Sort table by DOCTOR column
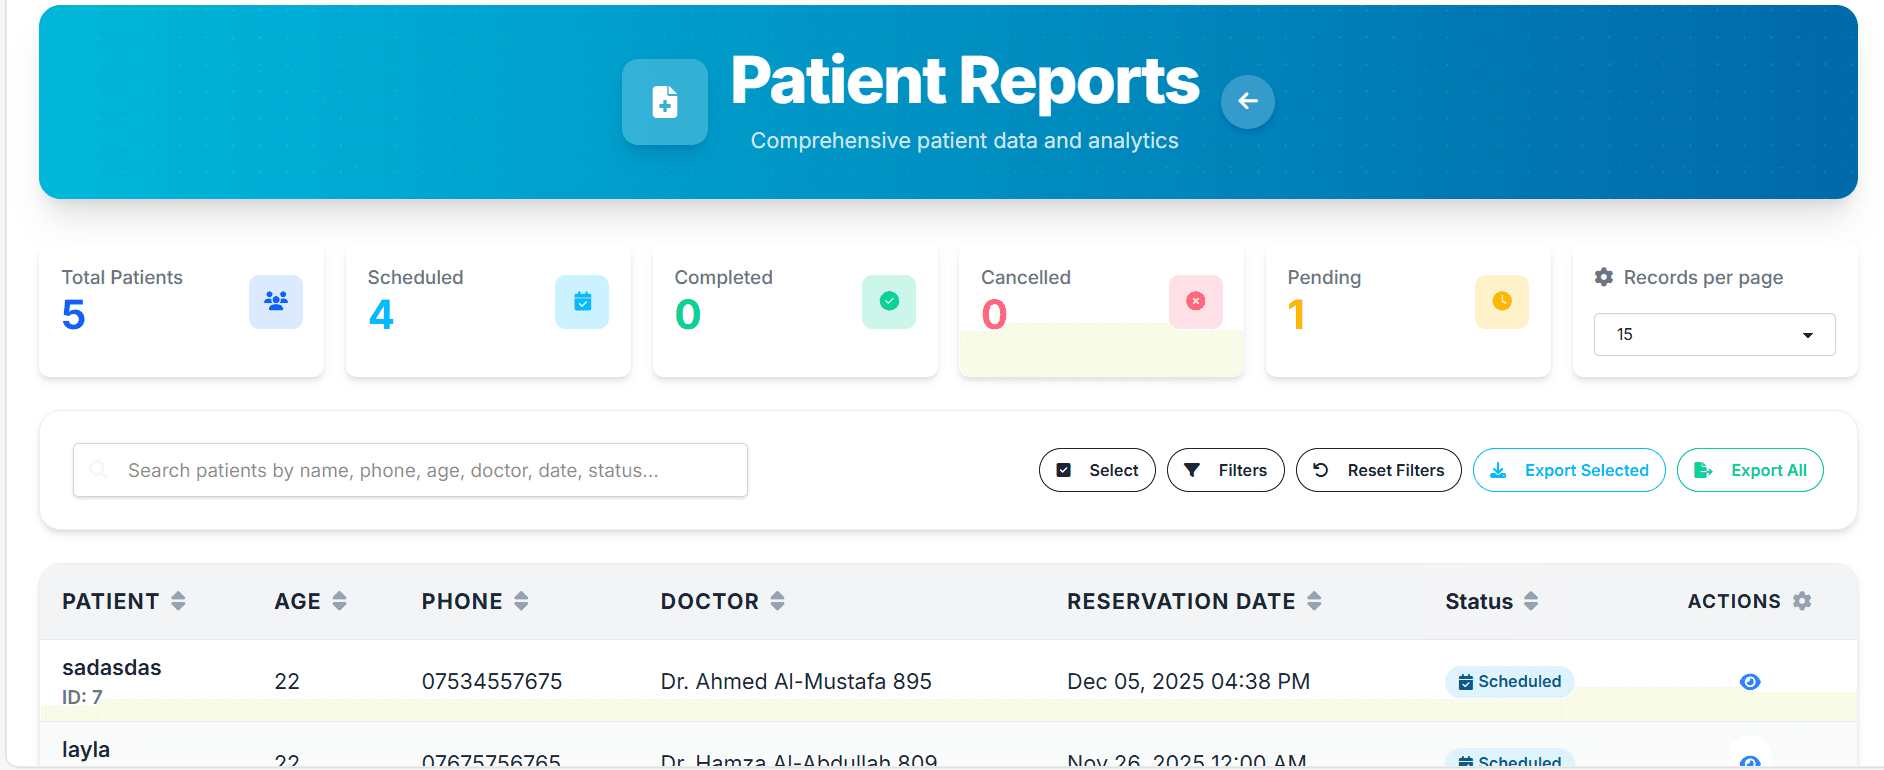 (778, 601)
